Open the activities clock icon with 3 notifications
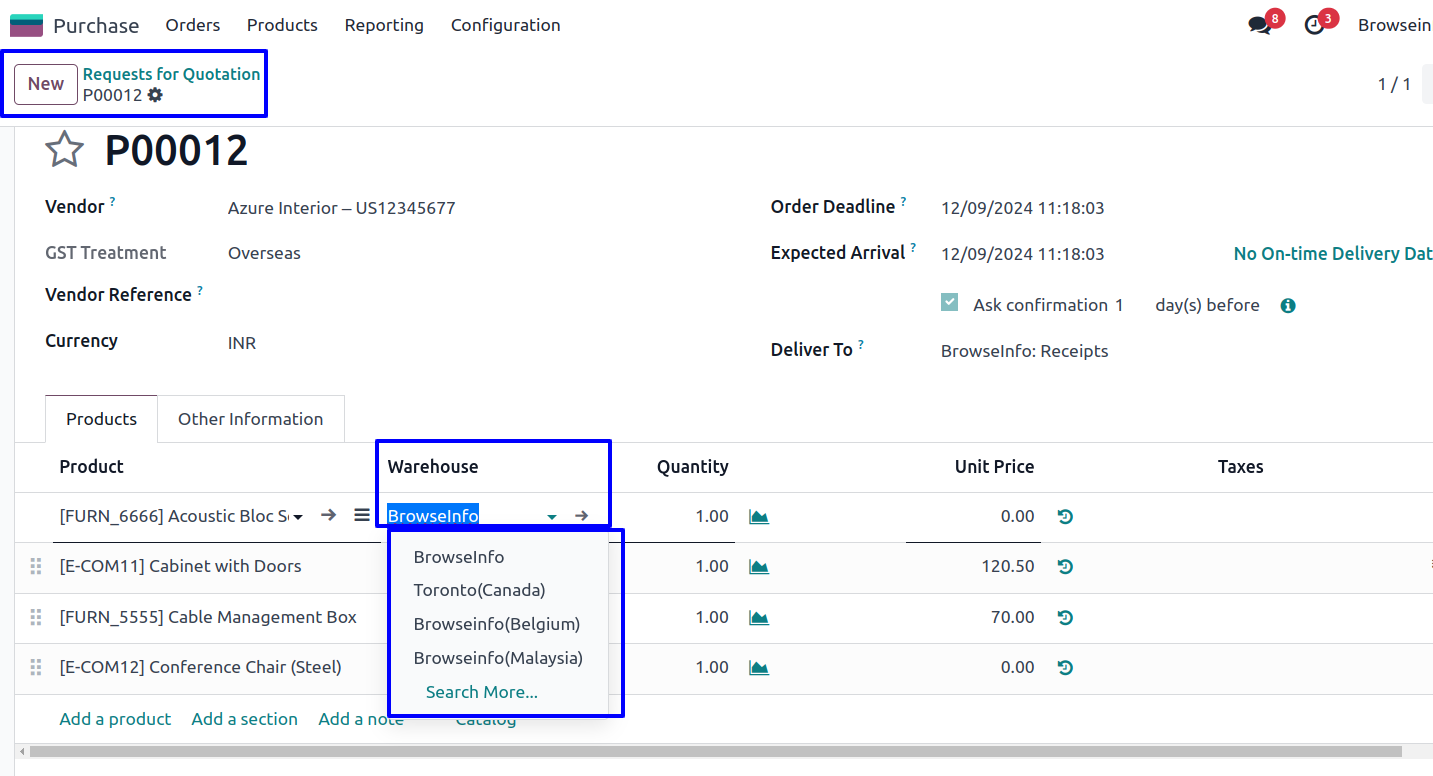Viewport: 1433px width, 776px height. [x=1315, y=26]
